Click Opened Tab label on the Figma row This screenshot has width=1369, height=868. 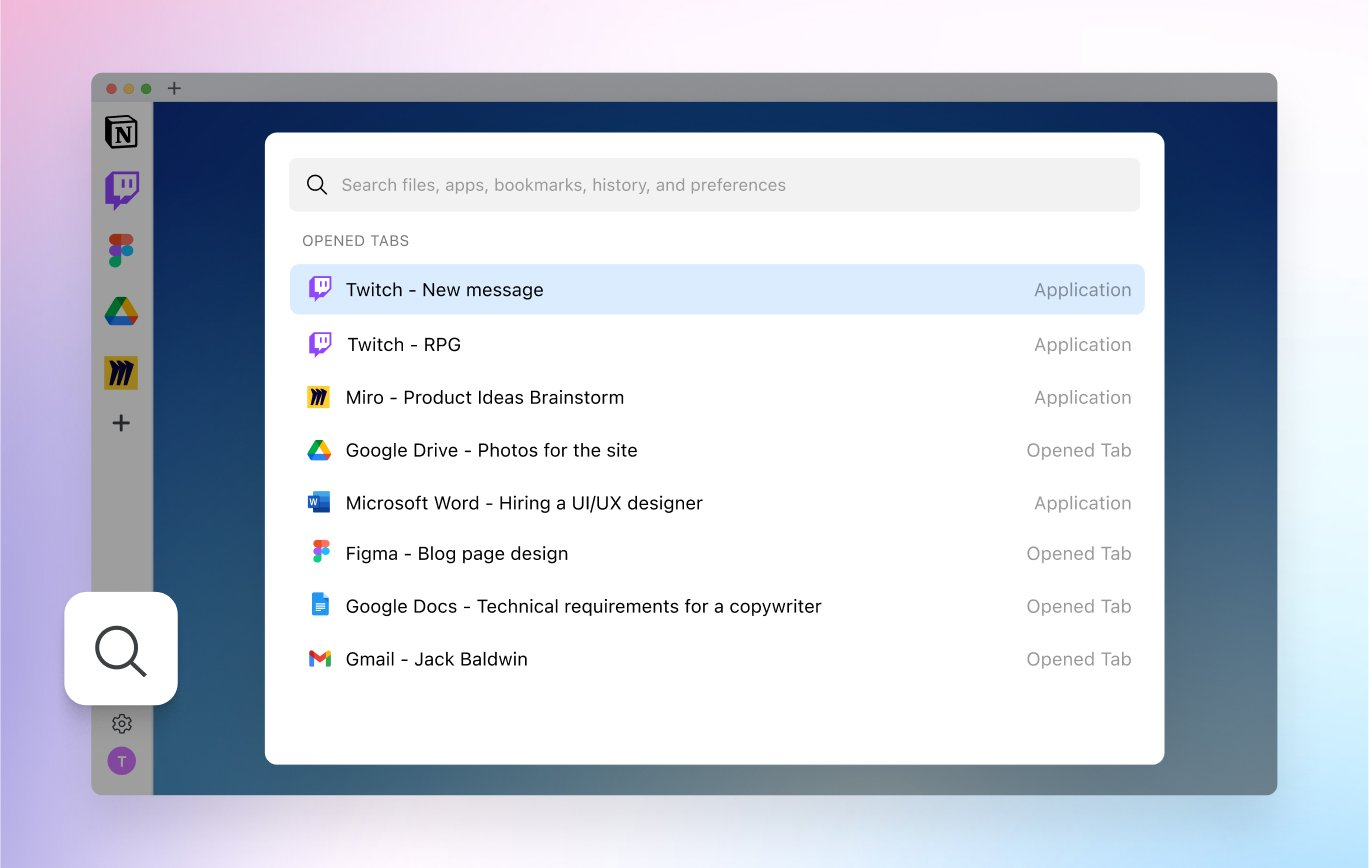coord(1079,554)
